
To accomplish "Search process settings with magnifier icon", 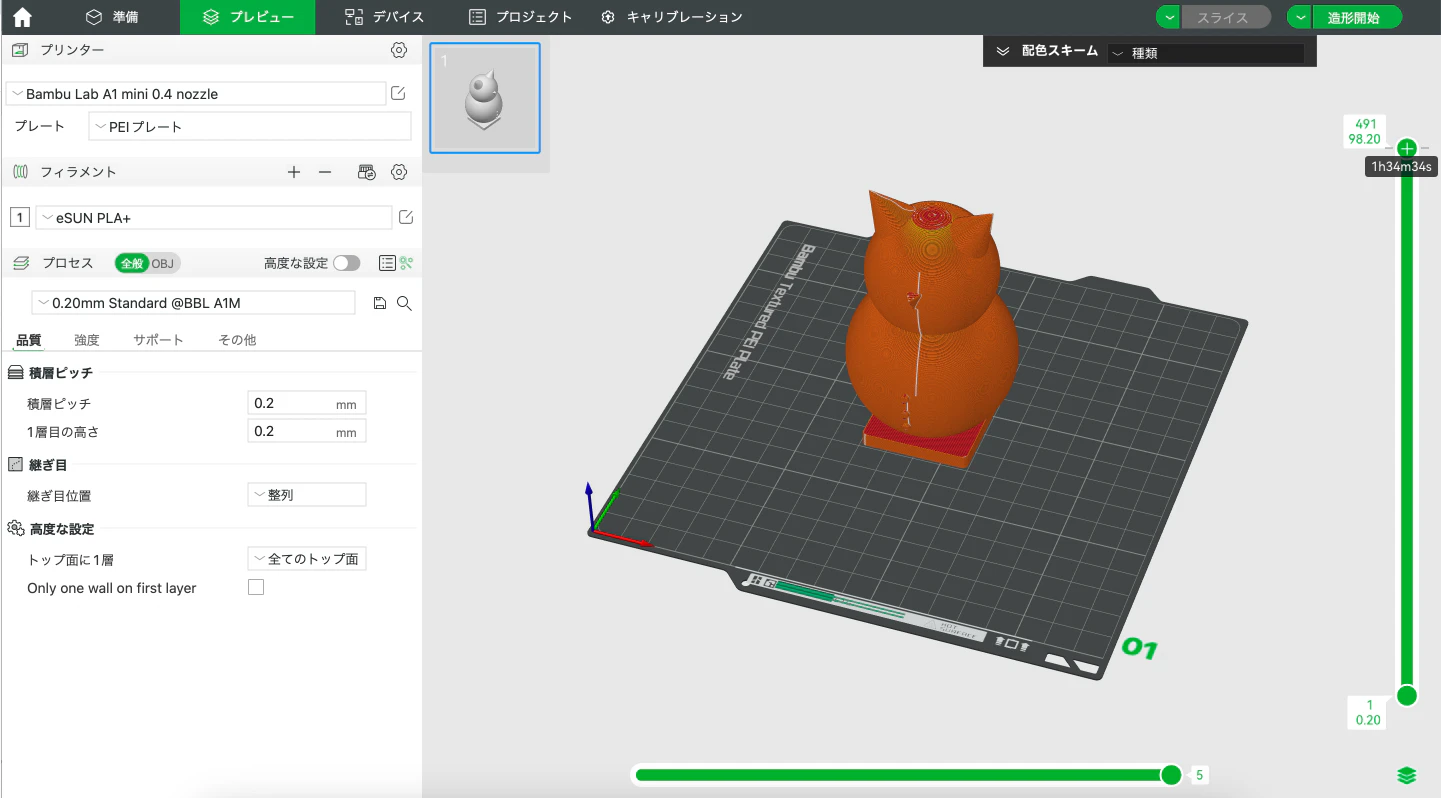I will click(x=404, y=303).
